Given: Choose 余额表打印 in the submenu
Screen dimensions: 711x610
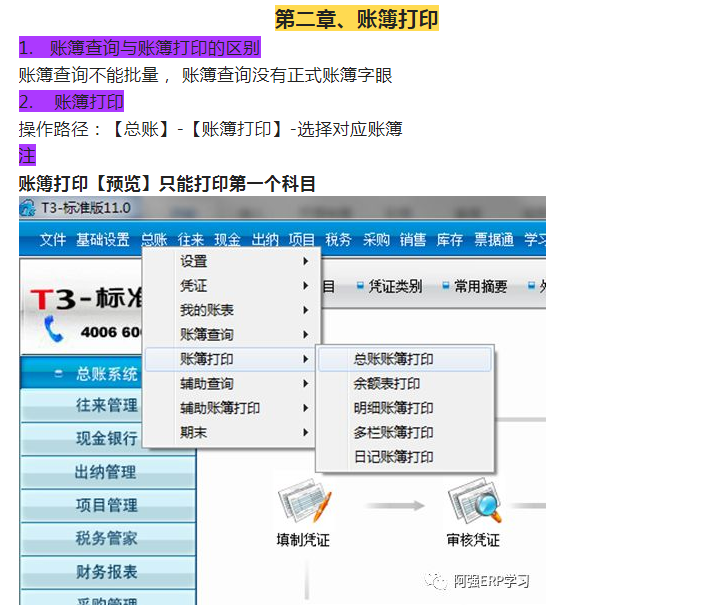Looking at the screenshot, I should (386, 384).
